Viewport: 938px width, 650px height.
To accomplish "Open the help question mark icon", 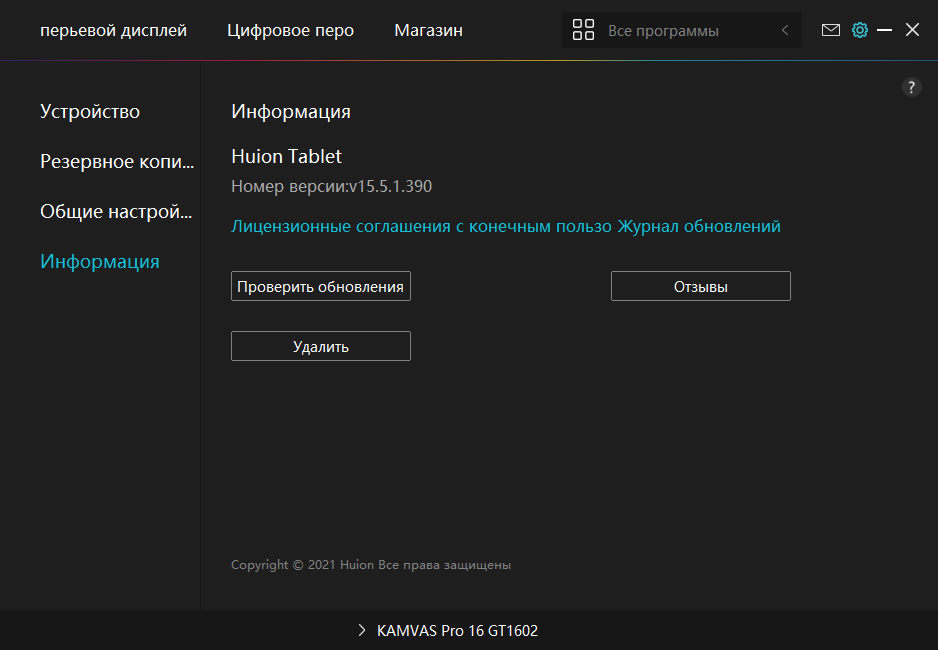I will [x=911, y=87].
